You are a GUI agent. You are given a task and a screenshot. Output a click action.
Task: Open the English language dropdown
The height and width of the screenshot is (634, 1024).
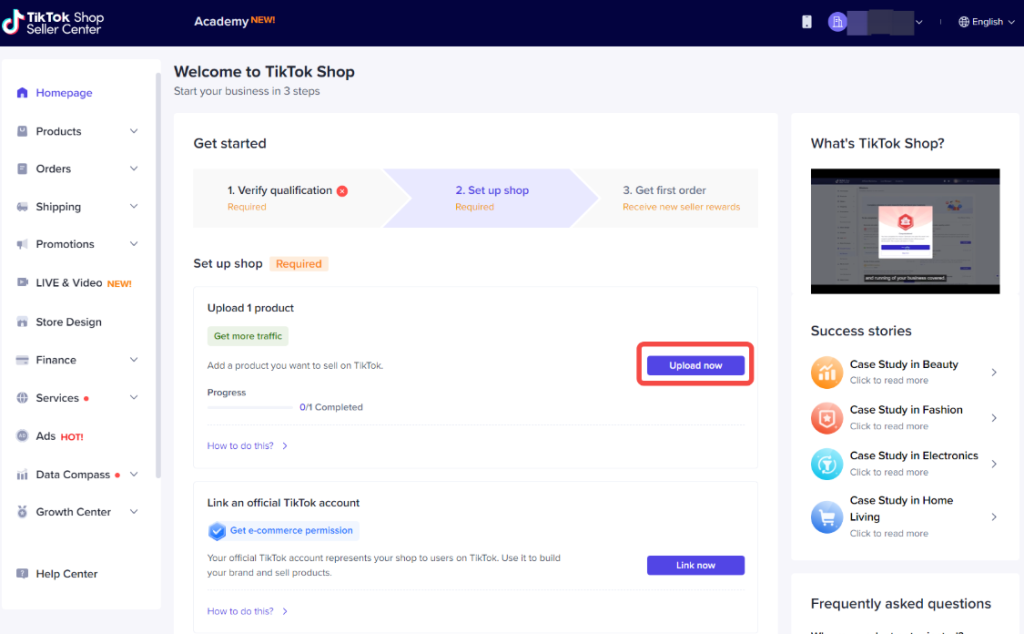point(987,22)
